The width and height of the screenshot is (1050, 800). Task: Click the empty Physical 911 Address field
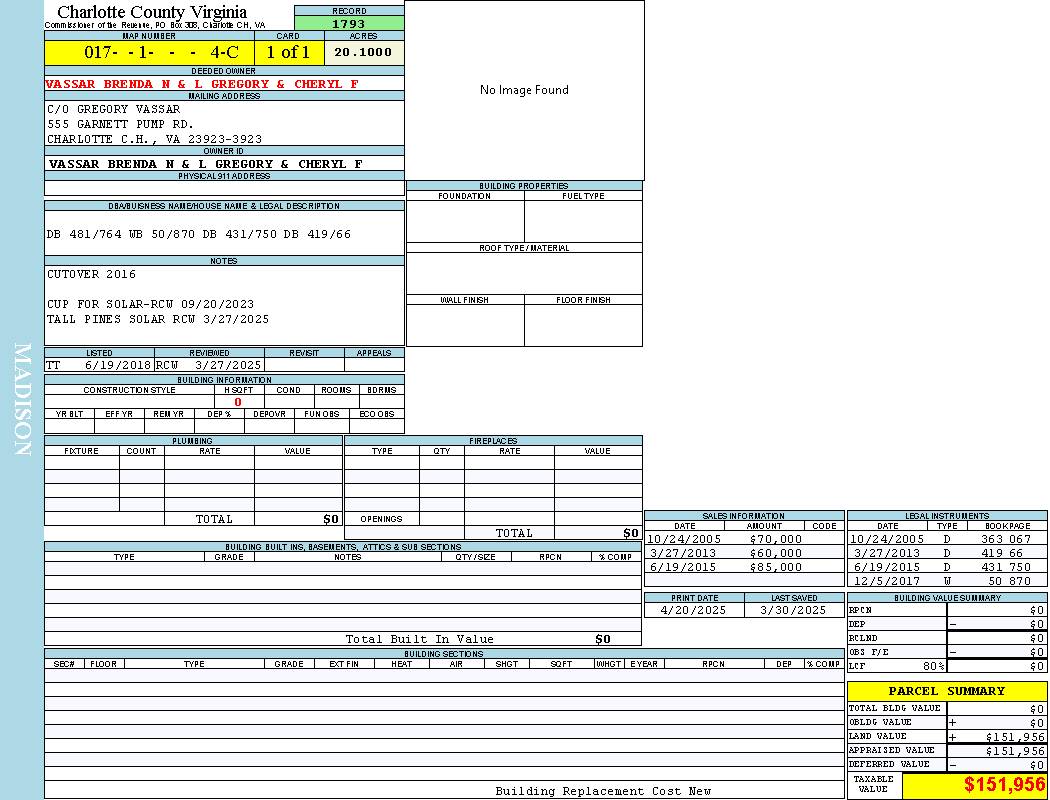coord(224,188)
